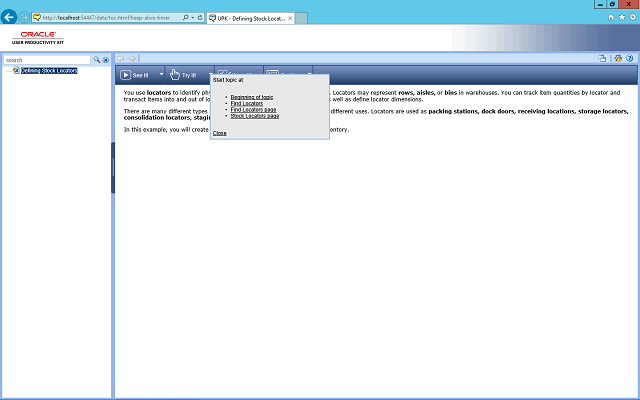This screenshot has width=640, height=400.
Task: Start topic at Find Locators page link
Action: click(x=253, y=110)
